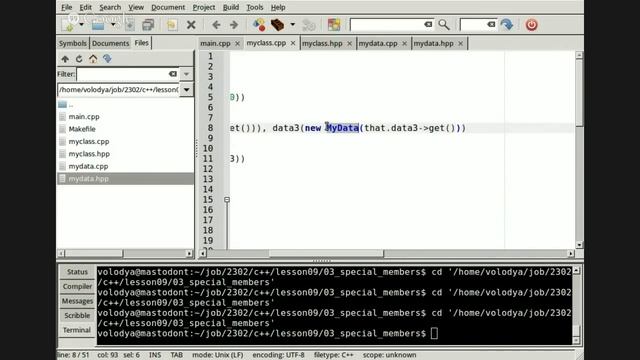Save the current file with the Save icon
Image resolution: width=640 pixels, height=360 pixels.
coord(130,25)
